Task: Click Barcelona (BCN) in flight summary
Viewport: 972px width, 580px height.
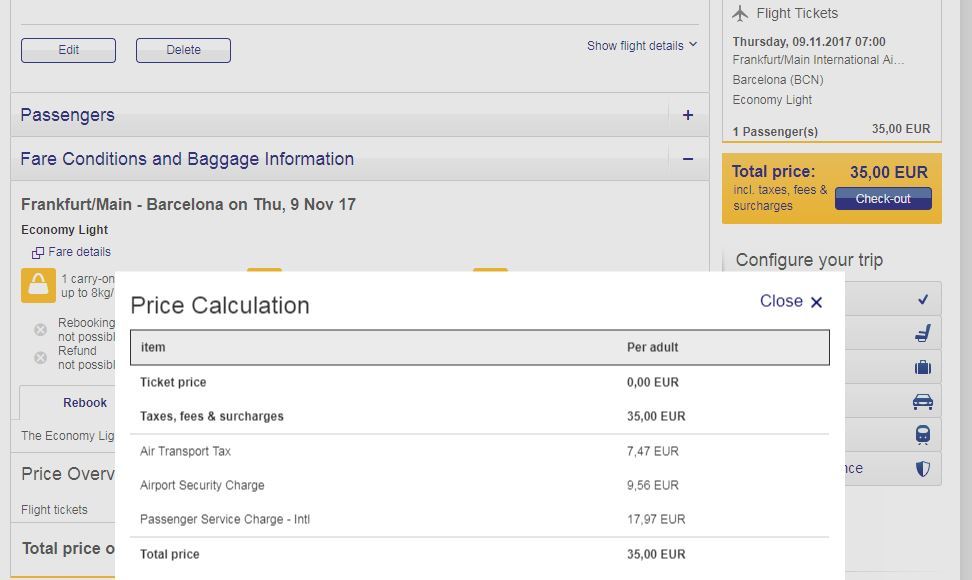Action: click(778, 80)
